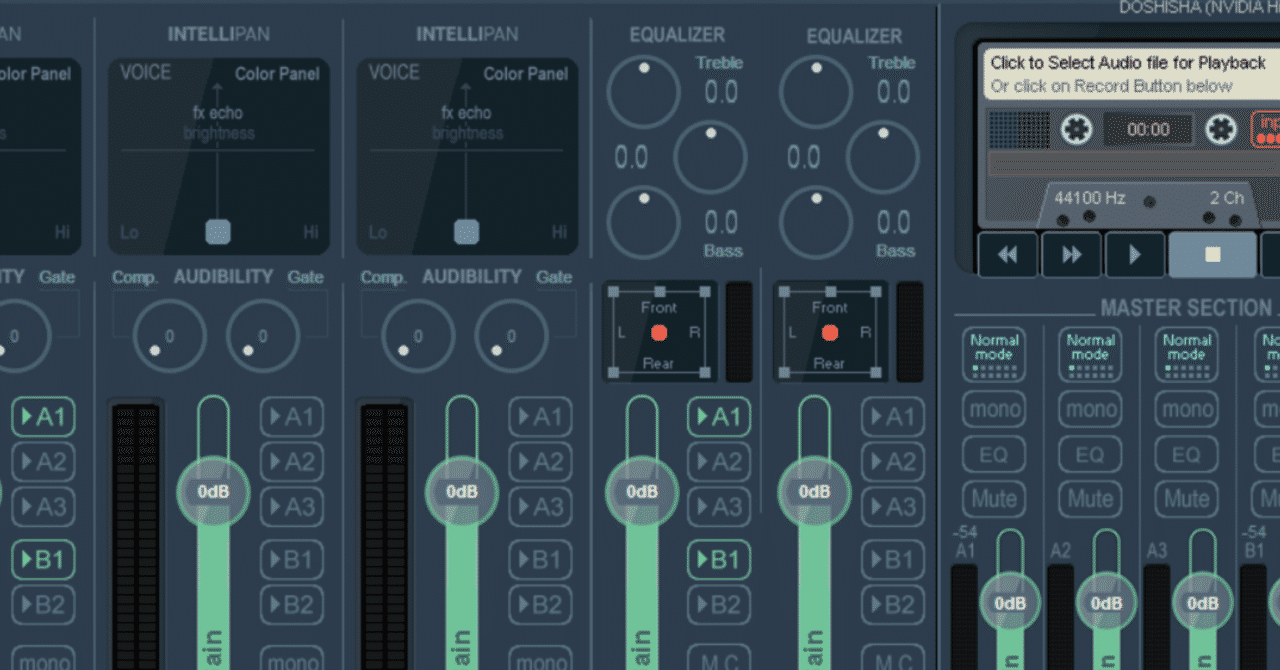Click the Gate knob, INTELLIPAN strip beside EQUALIZER
Screen dimensions: 1280x670
click(x=511, y=336)
